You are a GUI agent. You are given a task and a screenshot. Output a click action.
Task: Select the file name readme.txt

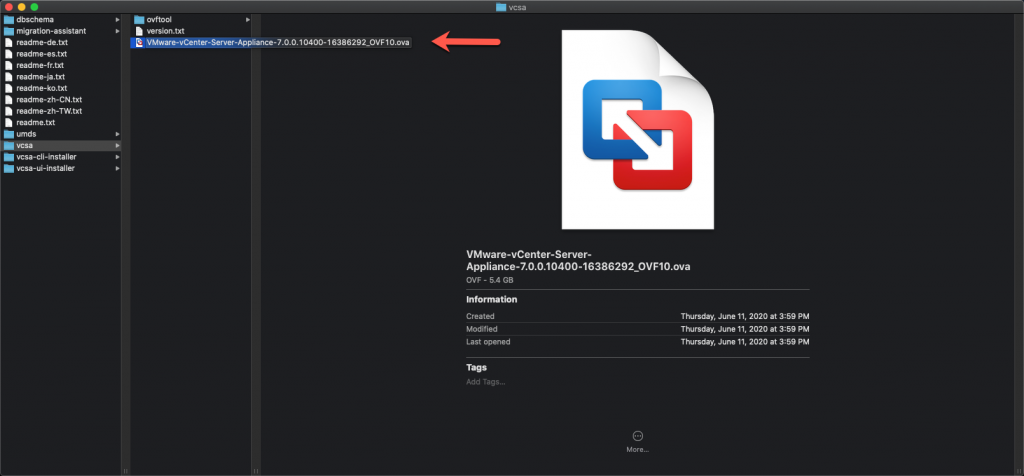(36, 122)
